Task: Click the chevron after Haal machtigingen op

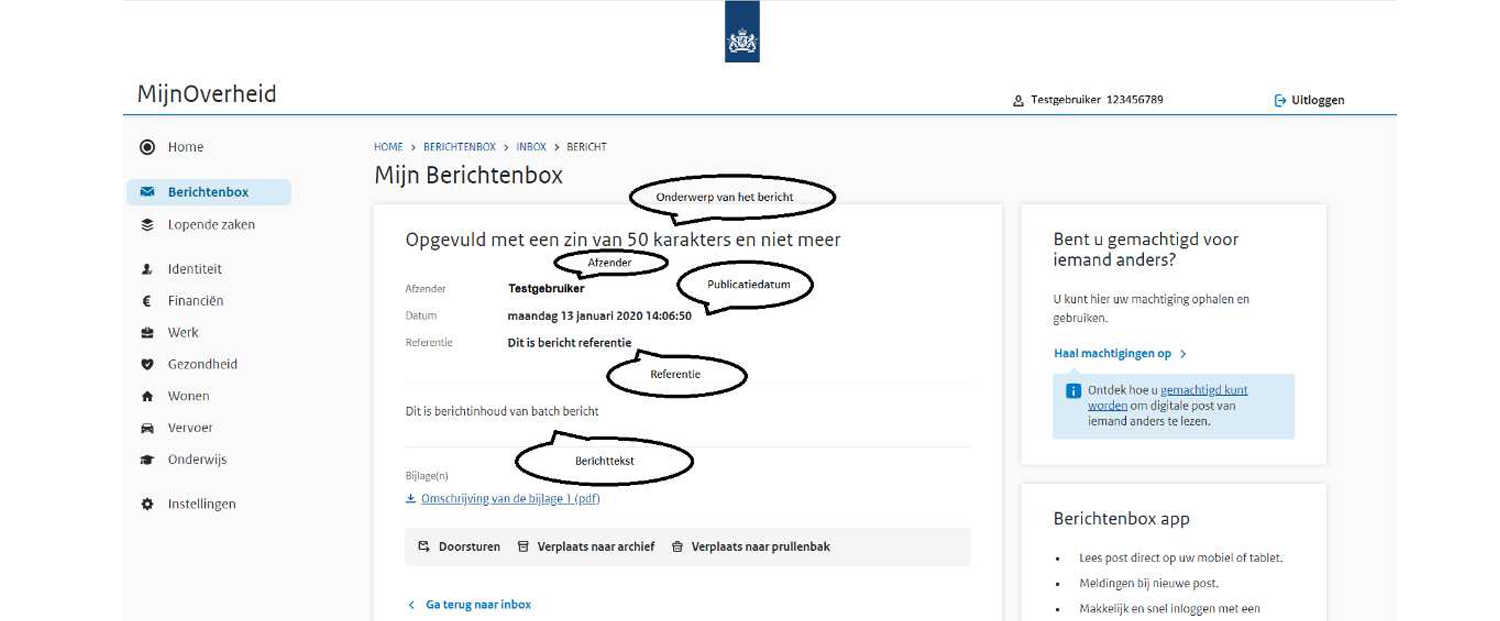Action: [x=1183, y=354]
